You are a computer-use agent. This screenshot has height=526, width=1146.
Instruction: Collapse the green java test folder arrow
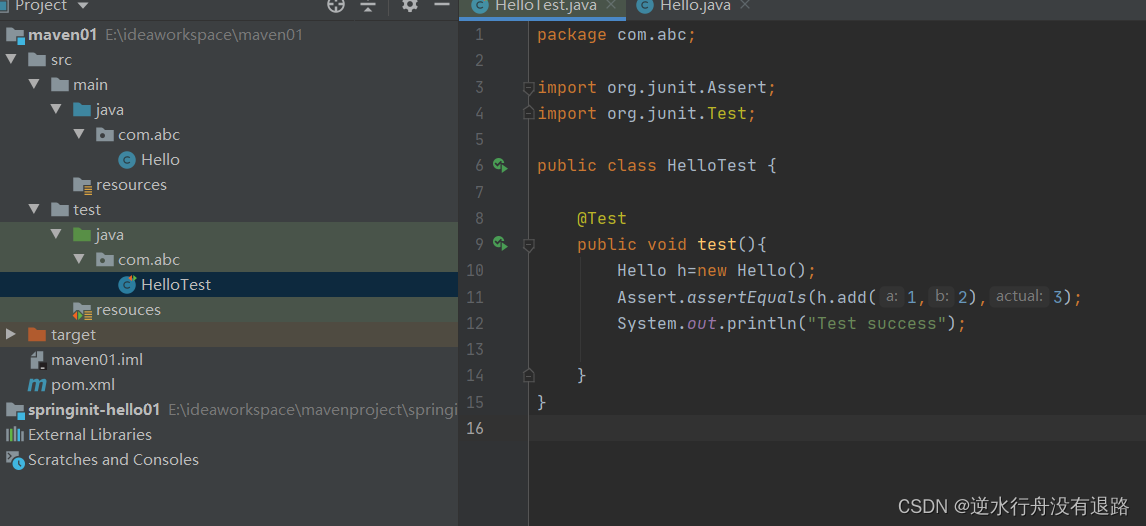pyautogui.click(x=56, y=234)
